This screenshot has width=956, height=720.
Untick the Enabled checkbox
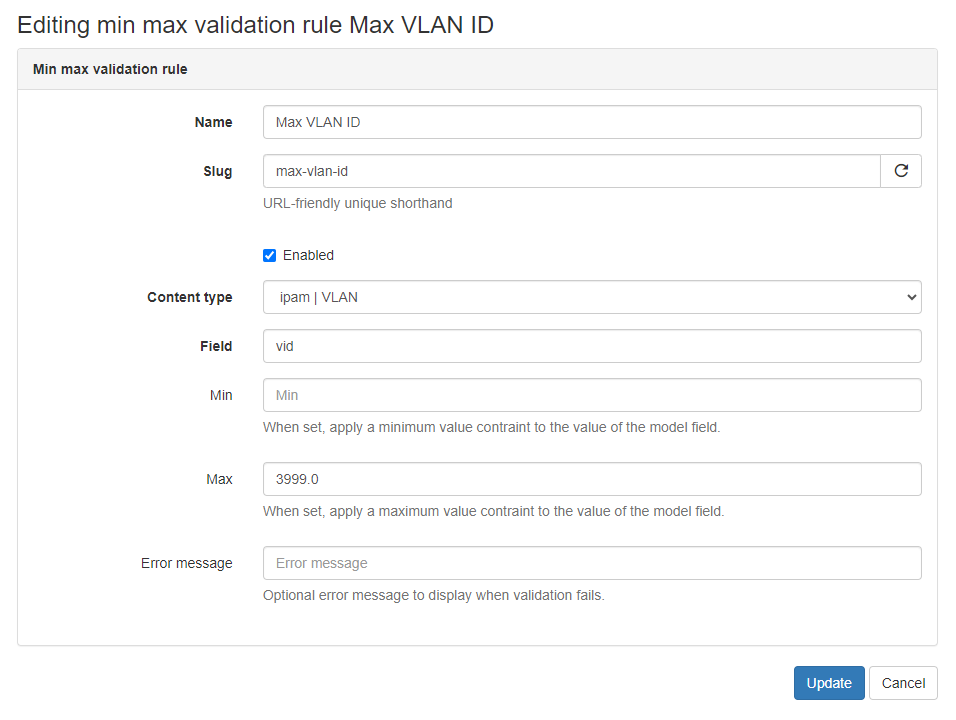269,255
